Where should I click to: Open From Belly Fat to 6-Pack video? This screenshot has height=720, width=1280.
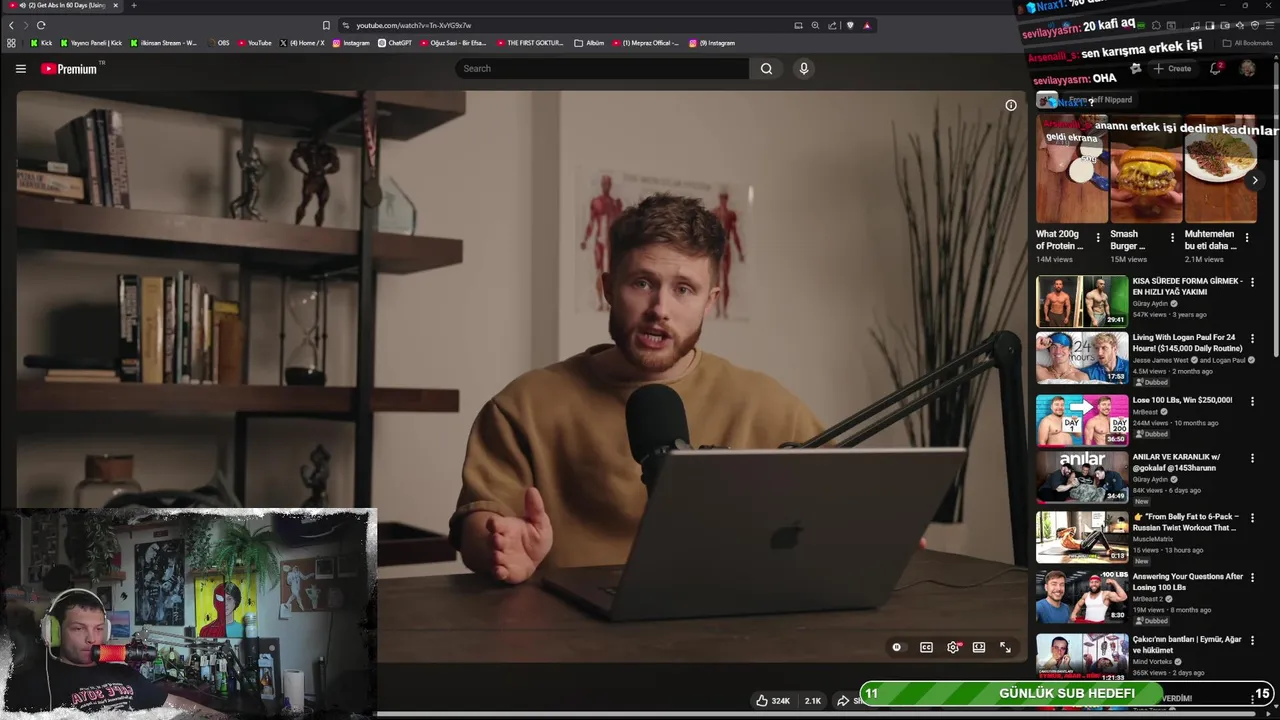tap(1082, 538)
